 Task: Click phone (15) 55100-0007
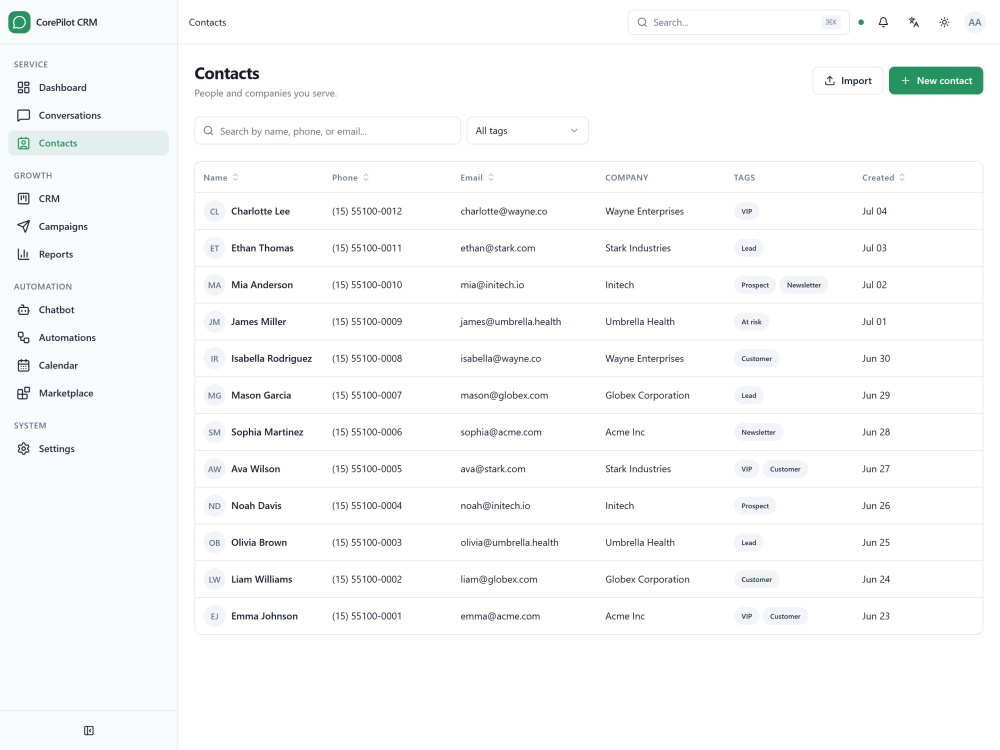(367, 395)
